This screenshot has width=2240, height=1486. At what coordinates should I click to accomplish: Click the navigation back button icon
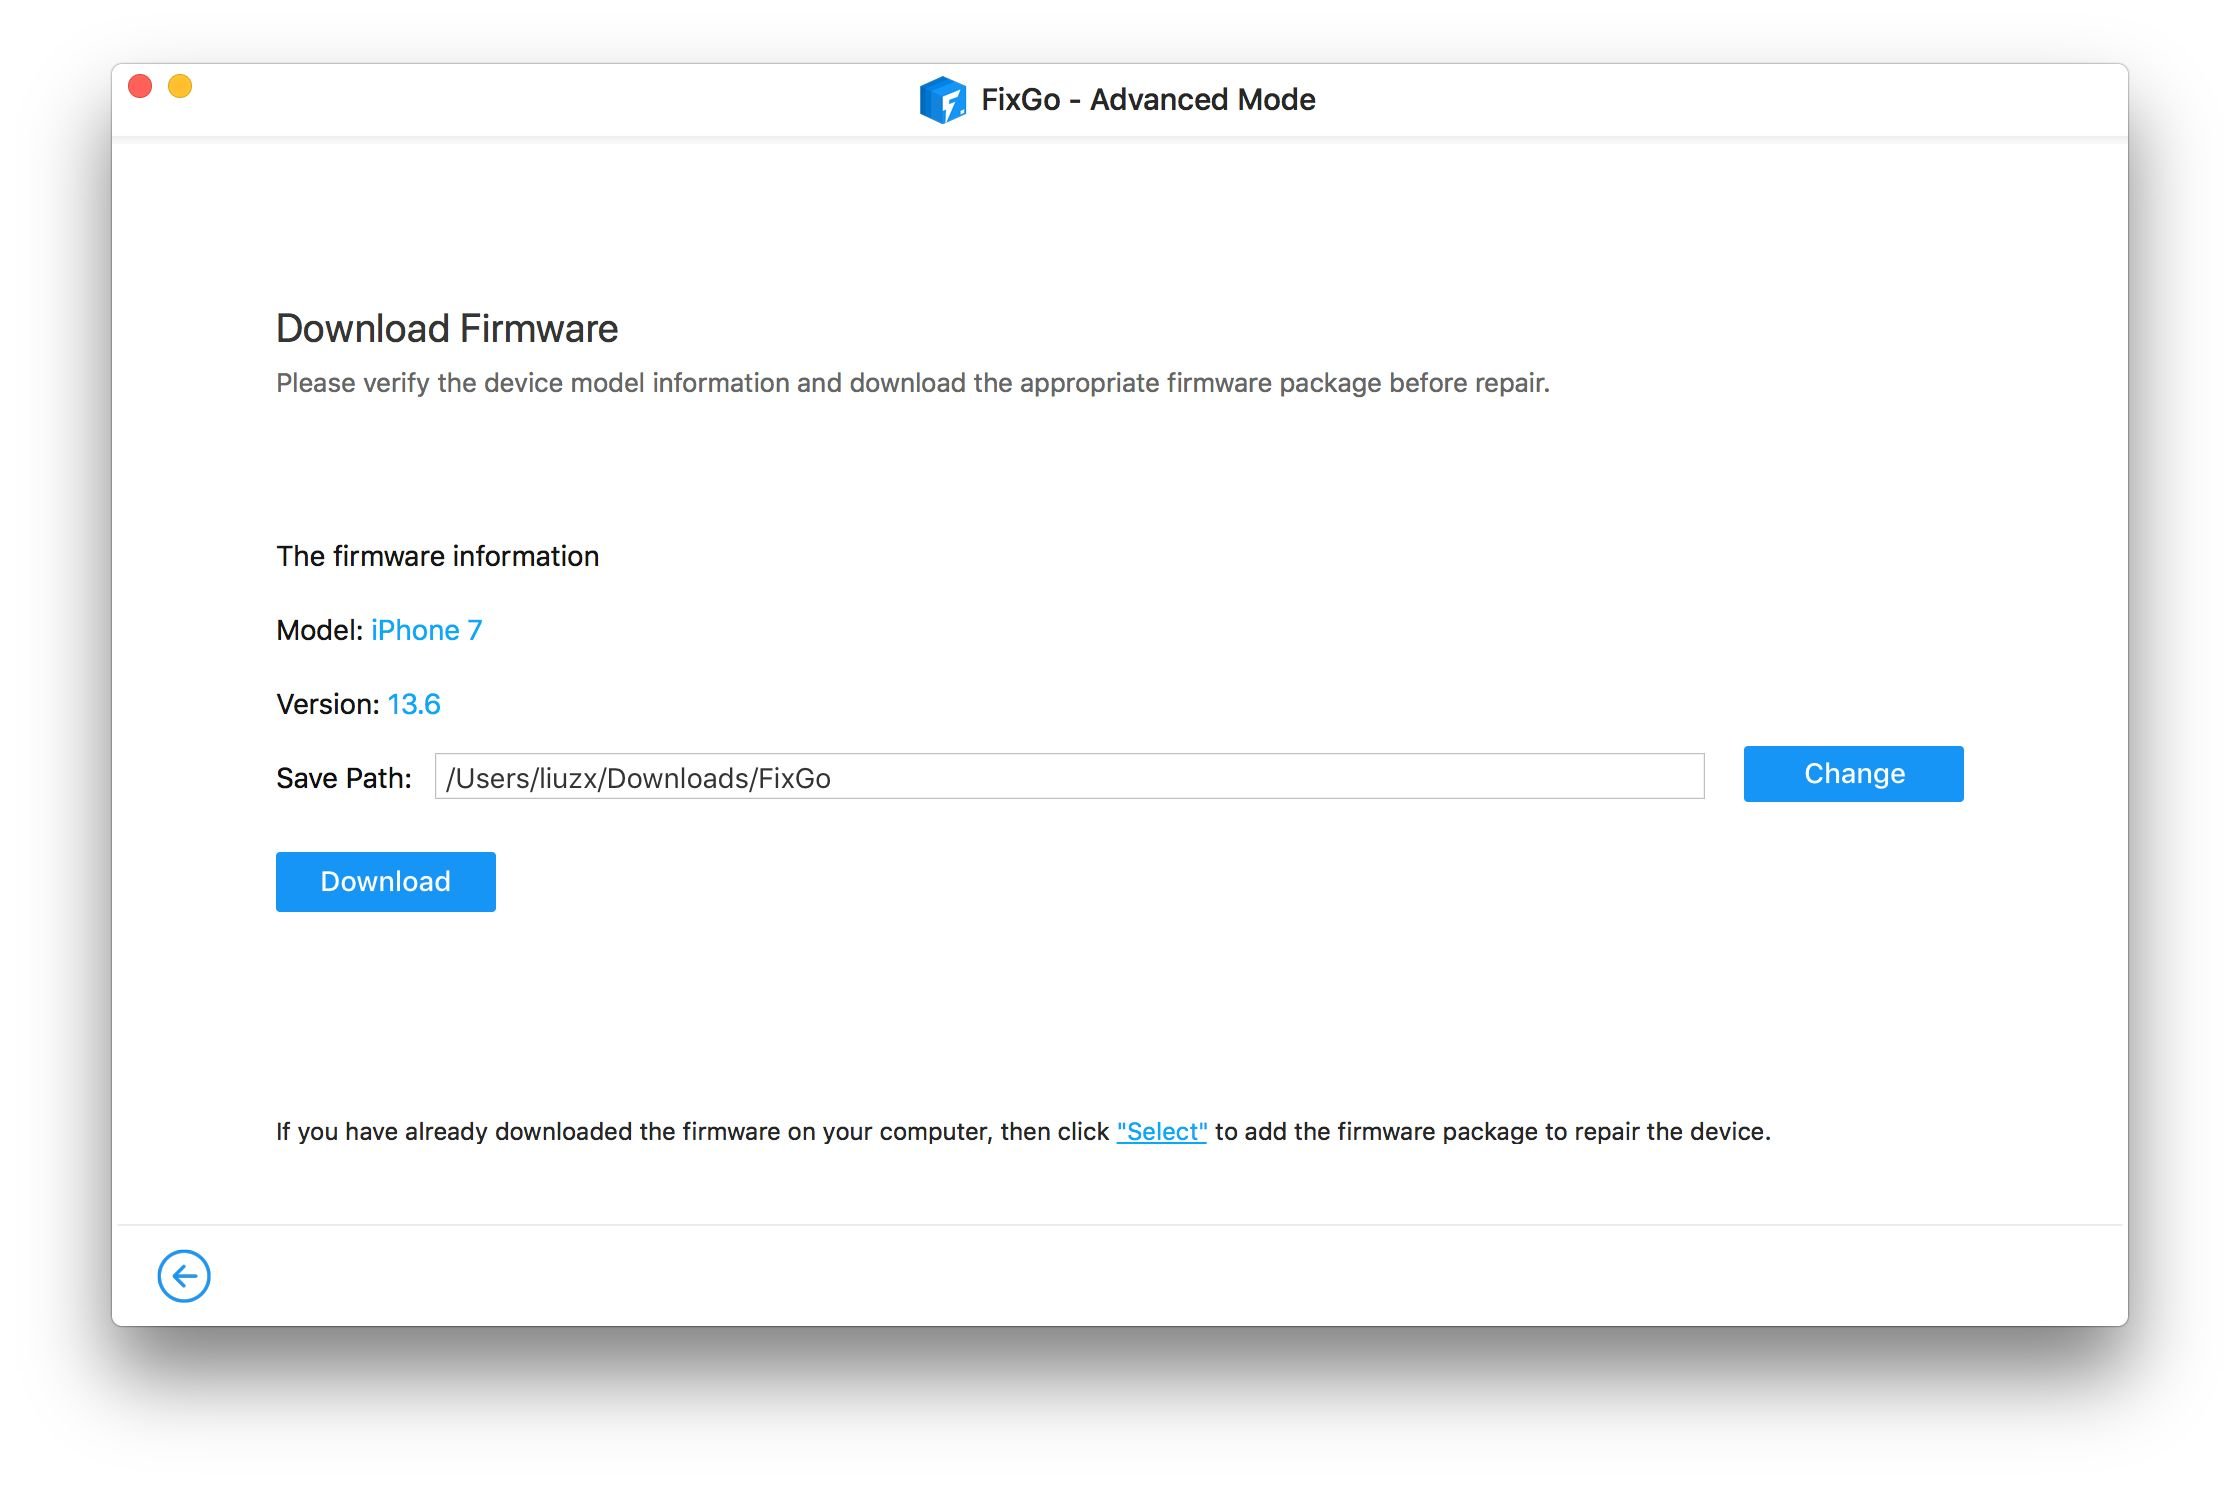(184, 1274)
